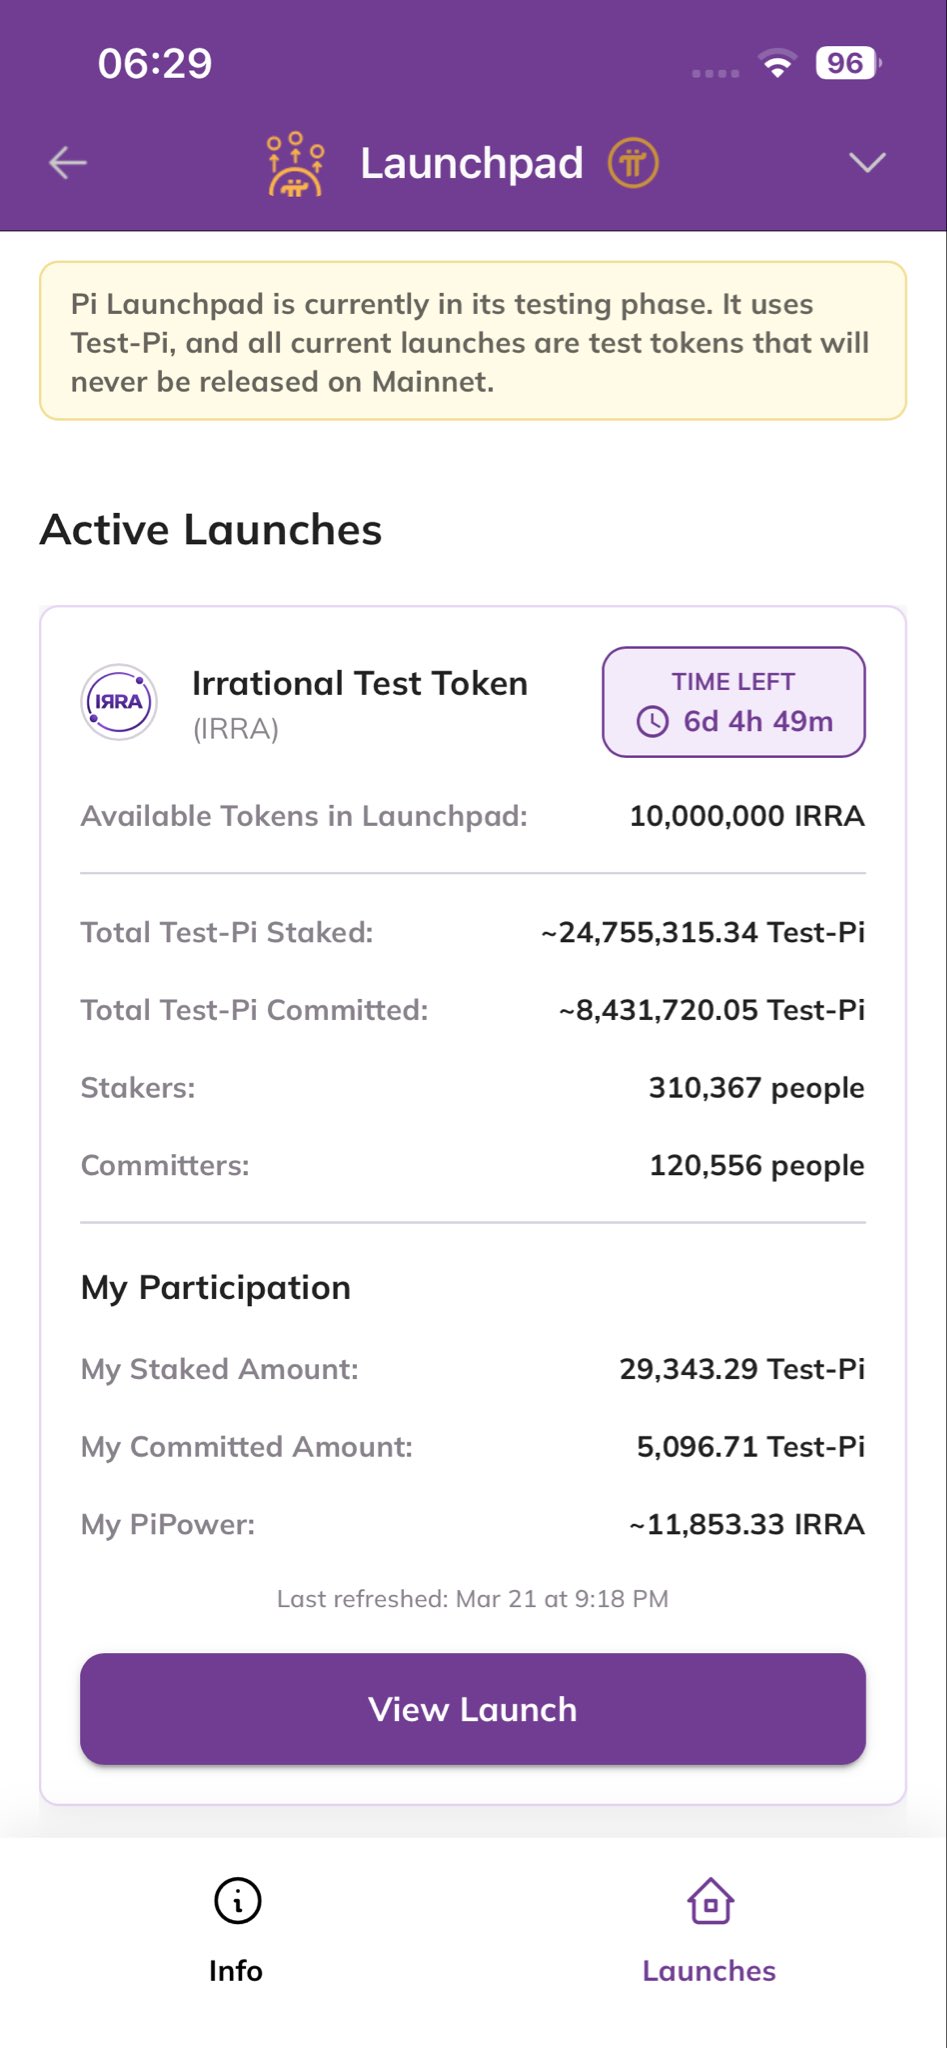
Task: Tap the Launches house icon
Action: [710, 1900]
